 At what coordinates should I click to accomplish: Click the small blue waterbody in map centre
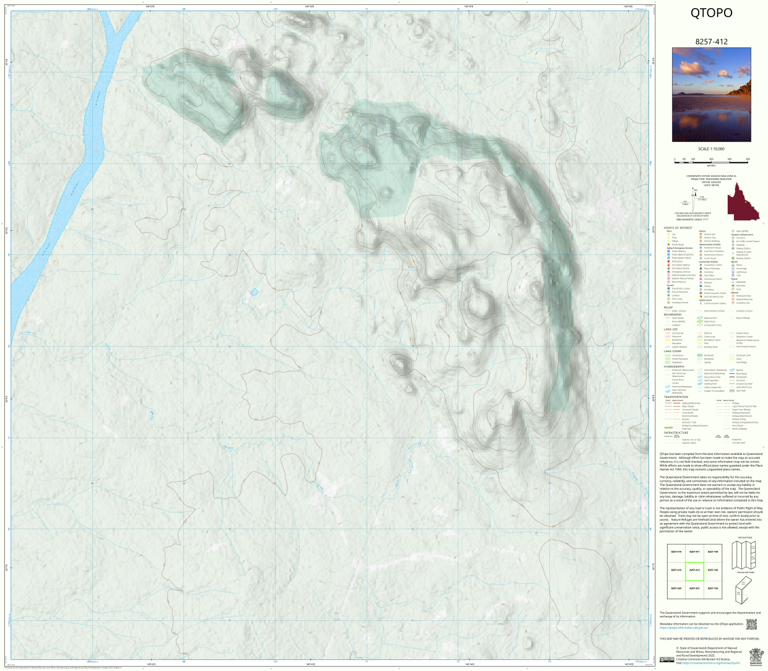[x=254, y=292]
